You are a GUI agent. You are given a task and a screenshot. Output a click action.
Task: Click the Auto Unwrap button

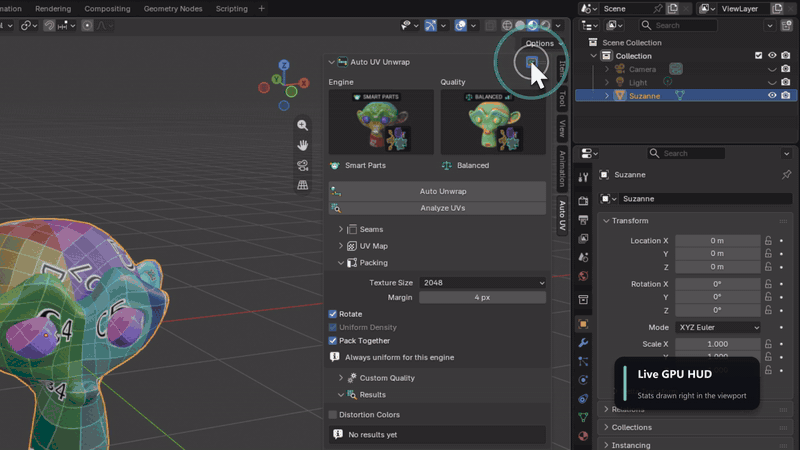pyautogui.click(x=437, y=191)
